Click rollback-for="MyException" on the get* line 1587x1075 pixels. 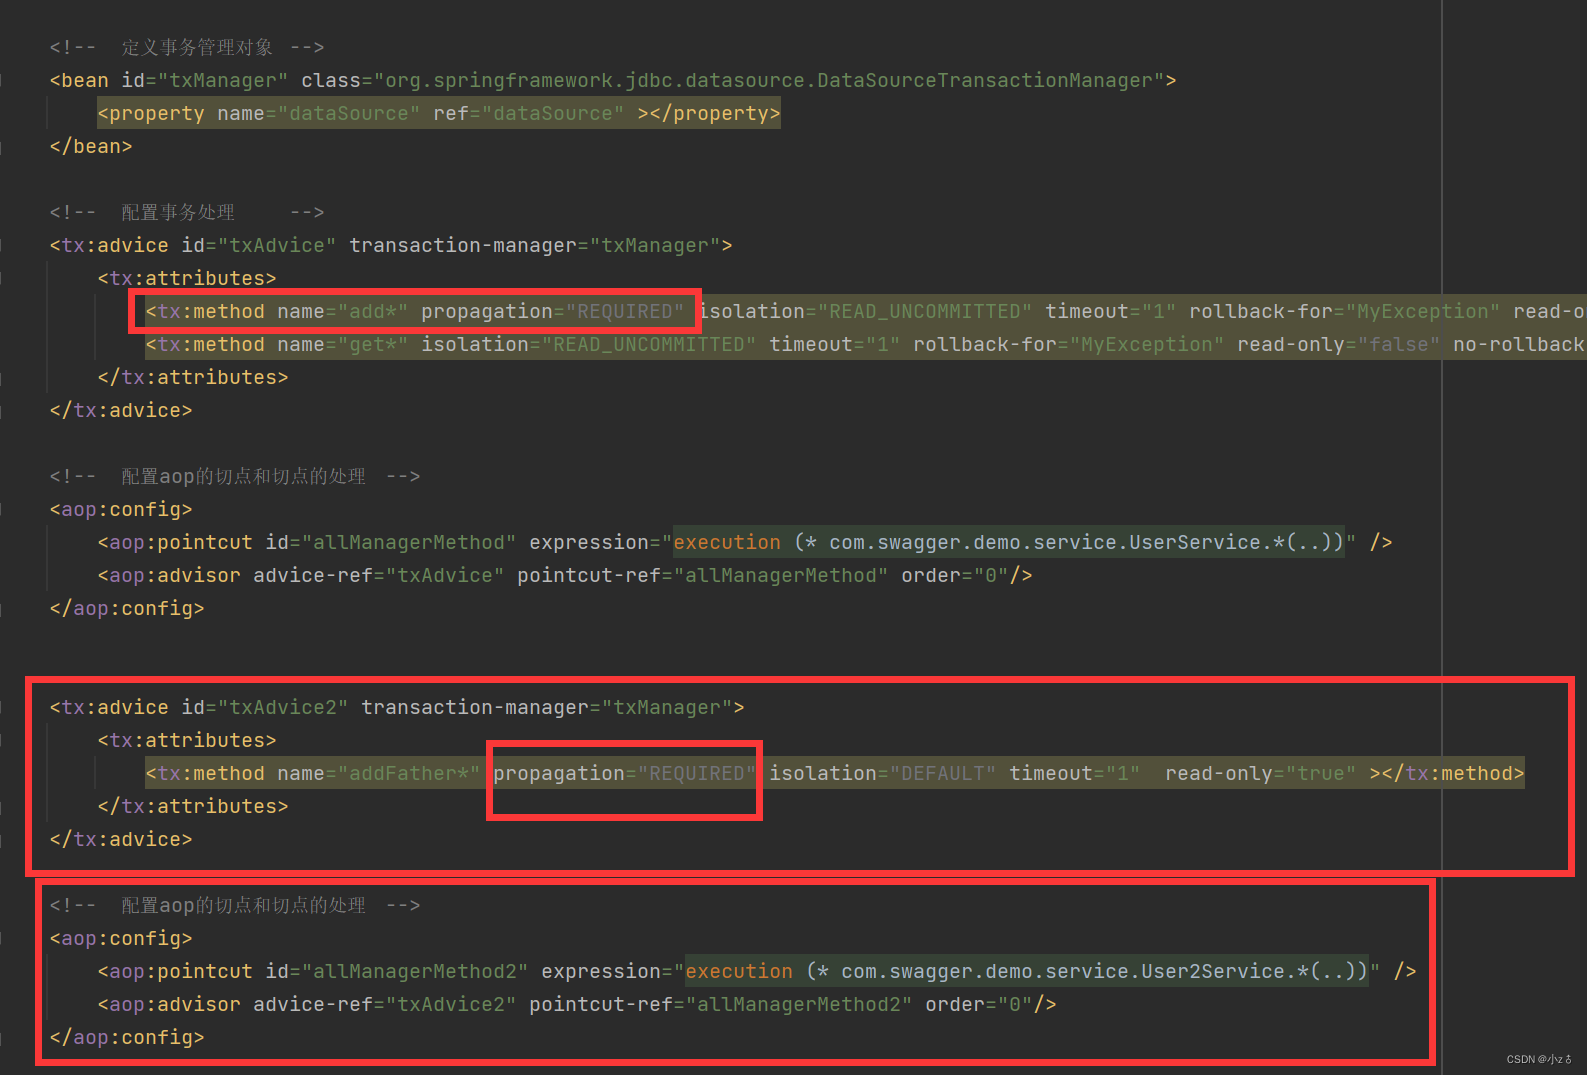click(1068, 344)
